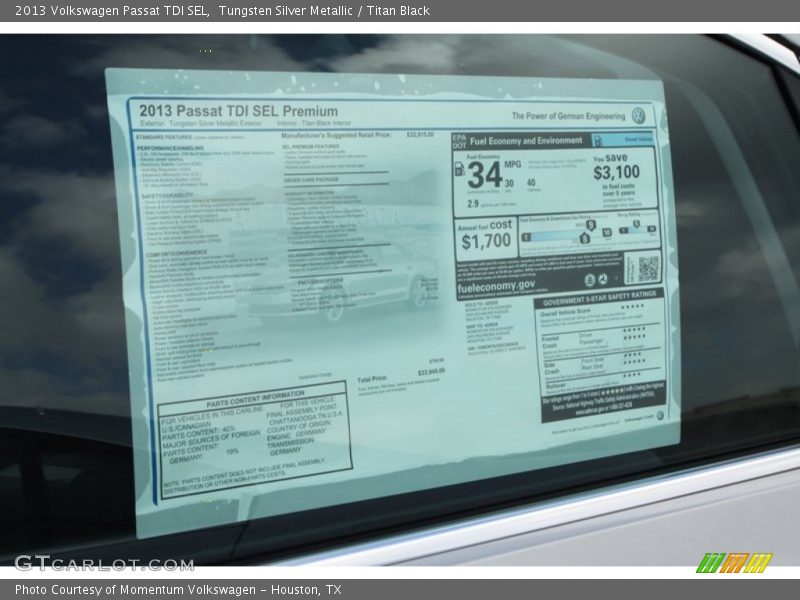The image size is (800, 600).
Task: Click the smog rating scale on the label
Action: tap(637, 228)
